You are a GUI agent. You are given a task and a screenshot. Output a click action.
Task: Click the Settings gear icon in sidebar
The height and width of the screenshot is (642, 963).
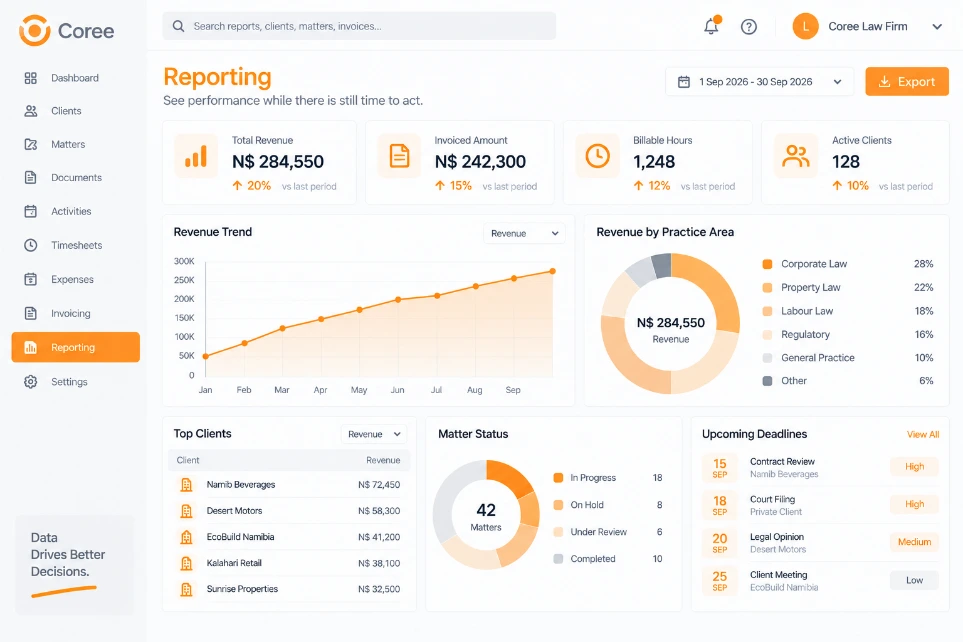[x=31, y=382]
